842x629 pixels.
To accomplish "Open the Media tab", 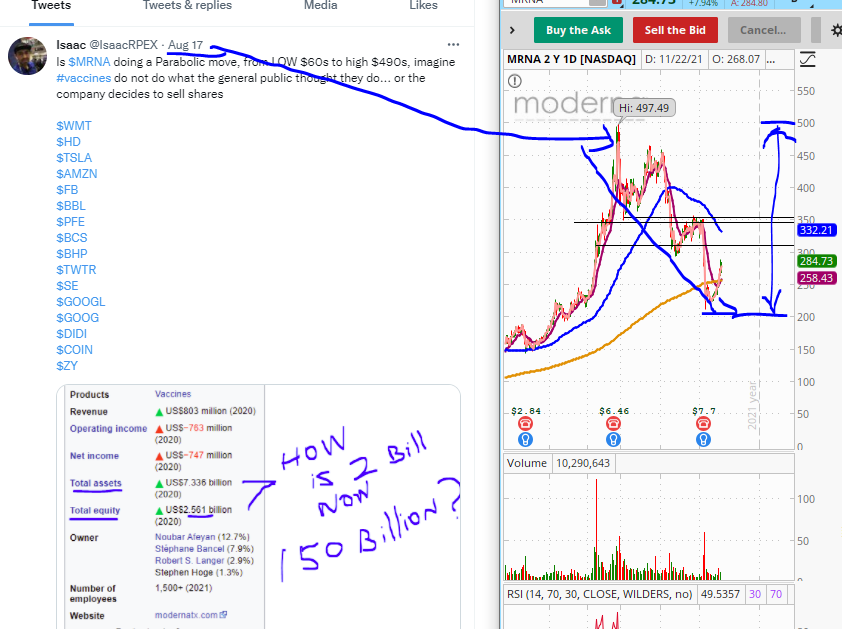I will [x=321, y=6].
